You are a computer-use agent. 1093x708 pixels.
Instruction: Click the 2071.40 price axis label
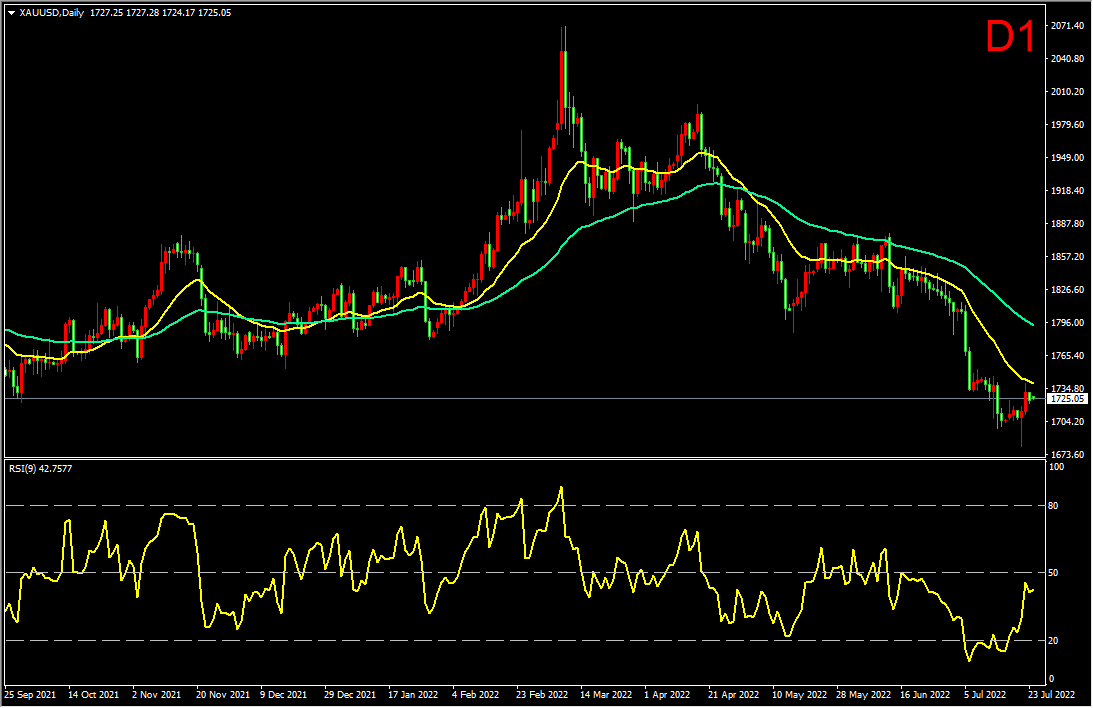pos(1067,26)
